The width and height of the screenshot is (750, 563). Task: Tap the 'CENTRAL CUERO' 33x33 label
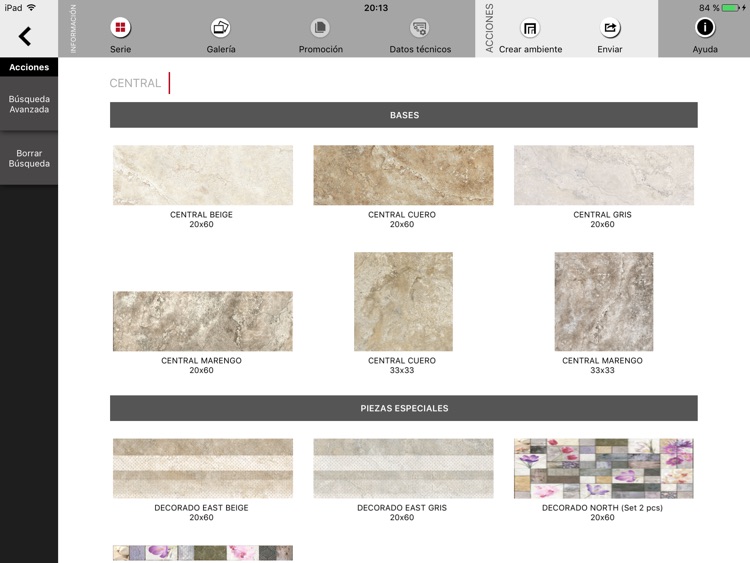tap(402, 361)
